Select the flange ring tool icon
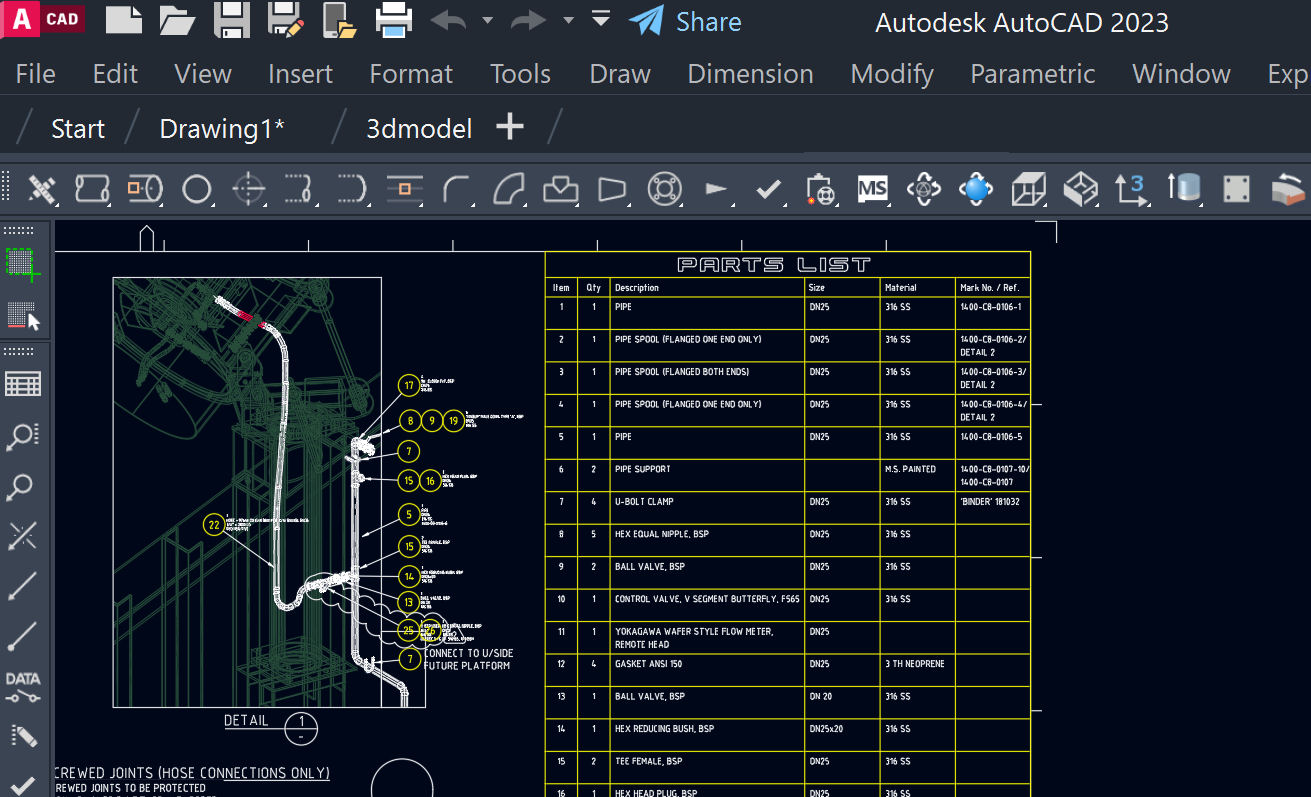The image size is (1311, 797). tap(664, 188)
